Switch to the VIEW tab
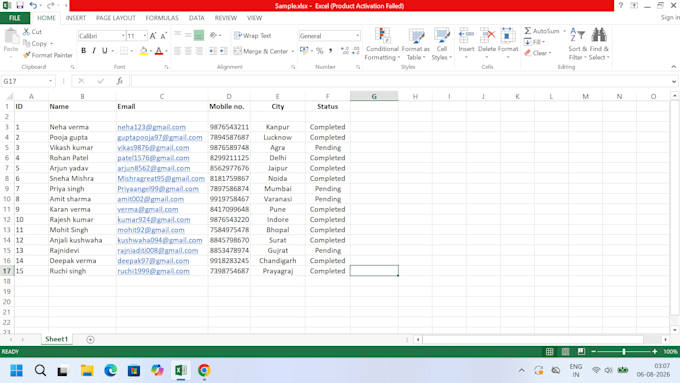The width and height of the screenshot is (680, 383). click(x=255, y=18)
